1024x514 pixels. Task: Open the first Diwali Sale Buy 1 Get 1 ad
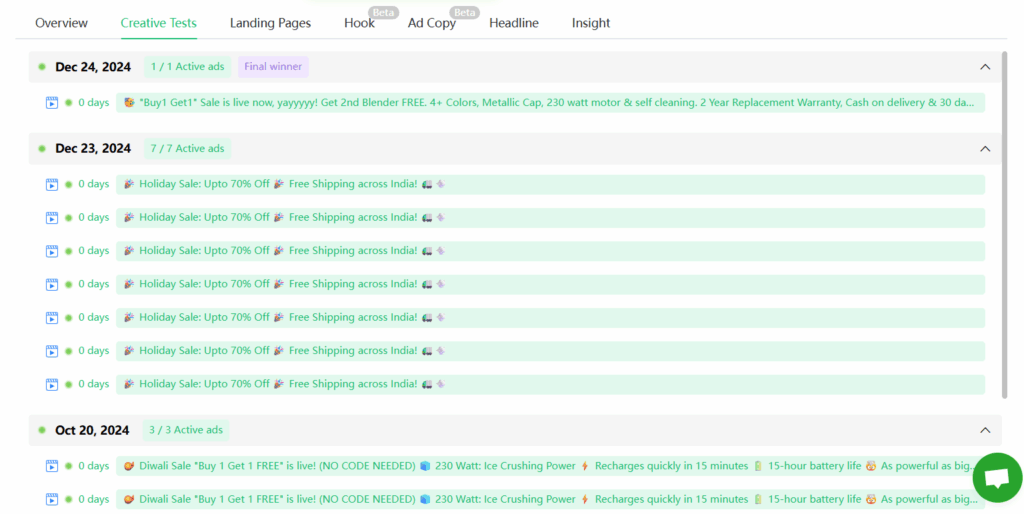(551, 466)
